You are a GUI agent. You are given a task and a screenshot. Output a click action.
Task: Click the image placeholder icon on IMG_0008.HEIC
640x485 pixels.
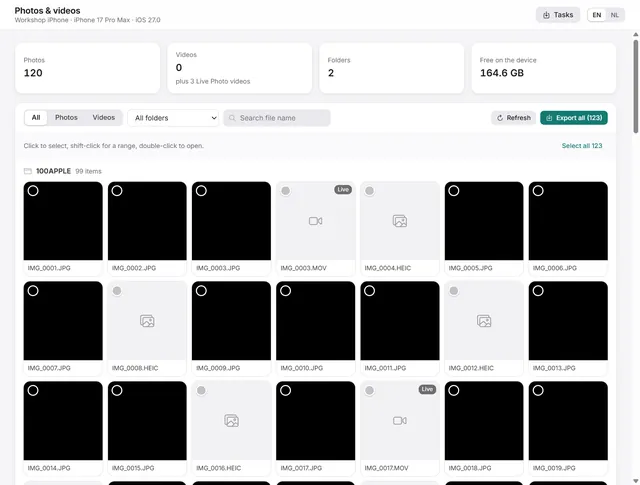tap(147, 321)
